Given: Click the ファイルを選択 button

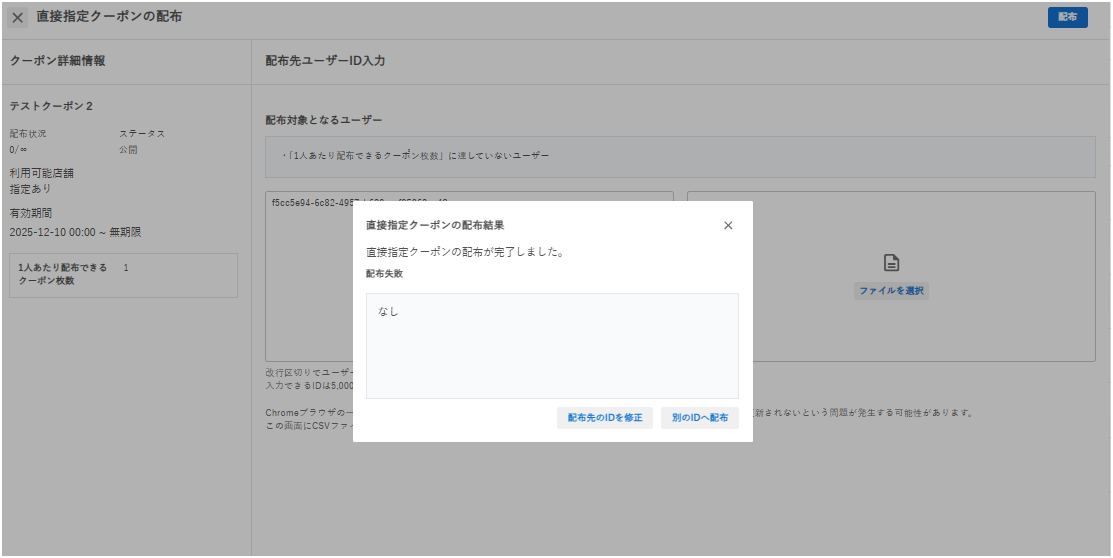Looking at the screenshot, I should (x=891, y=291).
